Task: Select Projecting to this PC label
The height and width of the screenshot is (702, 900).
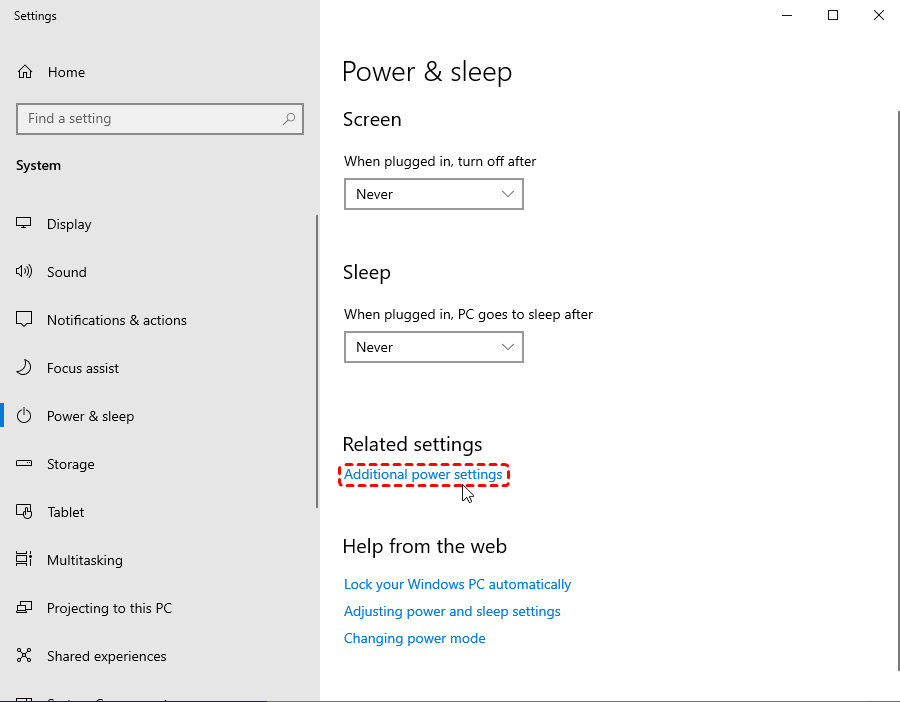Action: point(109,608)
